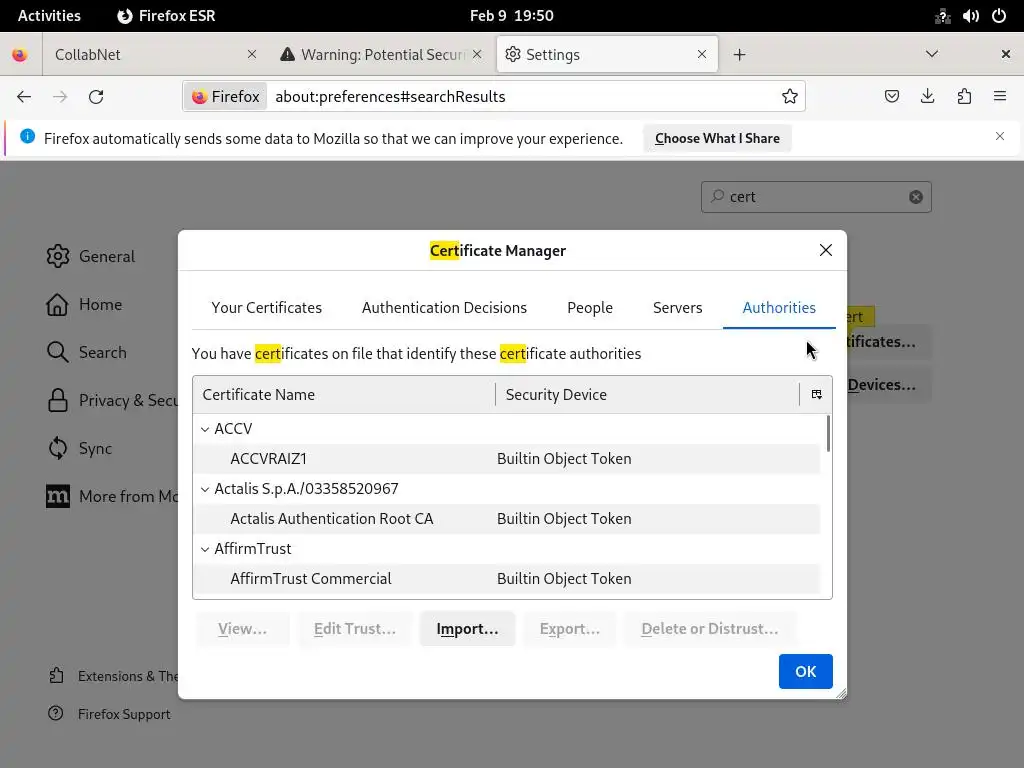1024x768 pixels.
Task: Sort by Certificate Name column header
Action: [x=344, y=394]
